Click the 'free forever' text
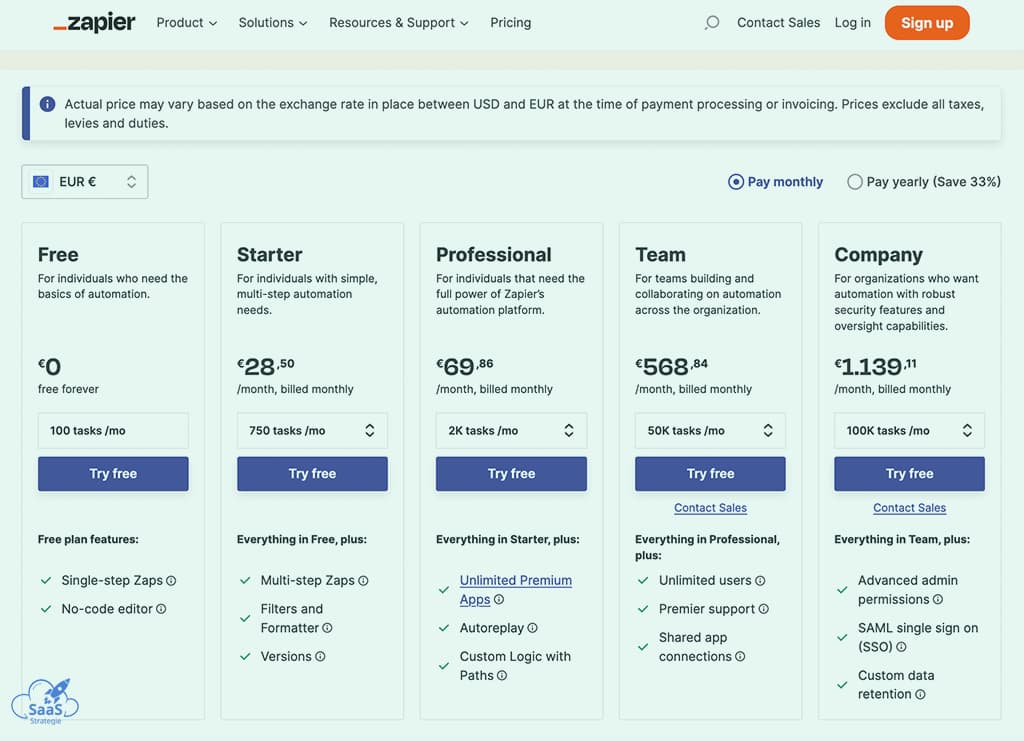 point(68,389)
